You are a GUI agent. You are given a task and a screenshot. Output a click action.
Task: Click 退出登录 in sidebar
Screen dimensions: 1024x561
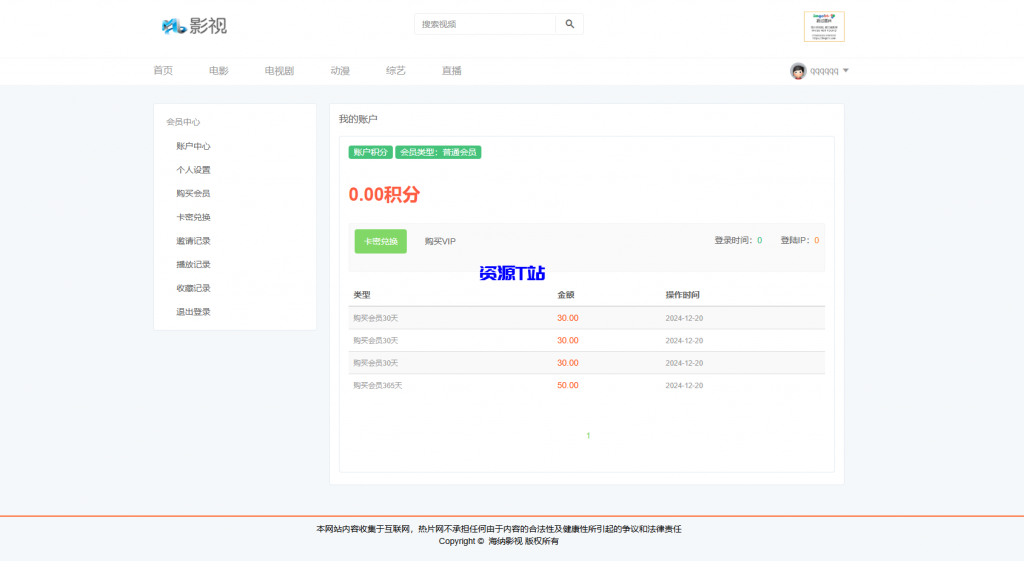click(193, 312)
